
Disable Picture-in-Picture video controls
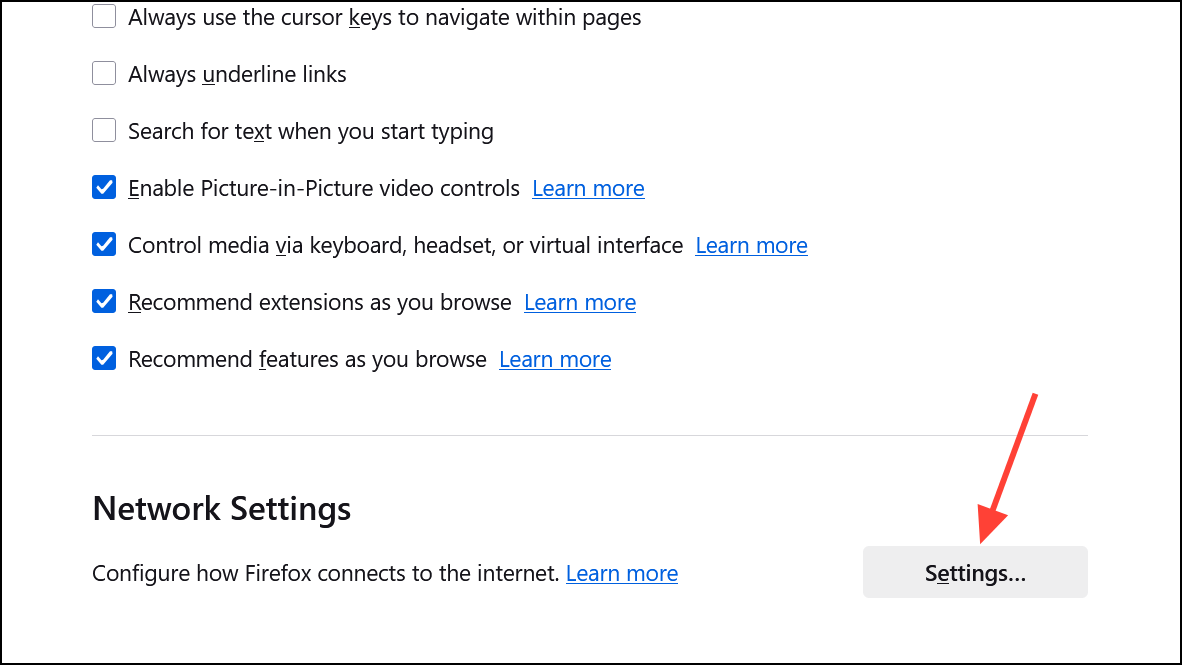[104, 187]
